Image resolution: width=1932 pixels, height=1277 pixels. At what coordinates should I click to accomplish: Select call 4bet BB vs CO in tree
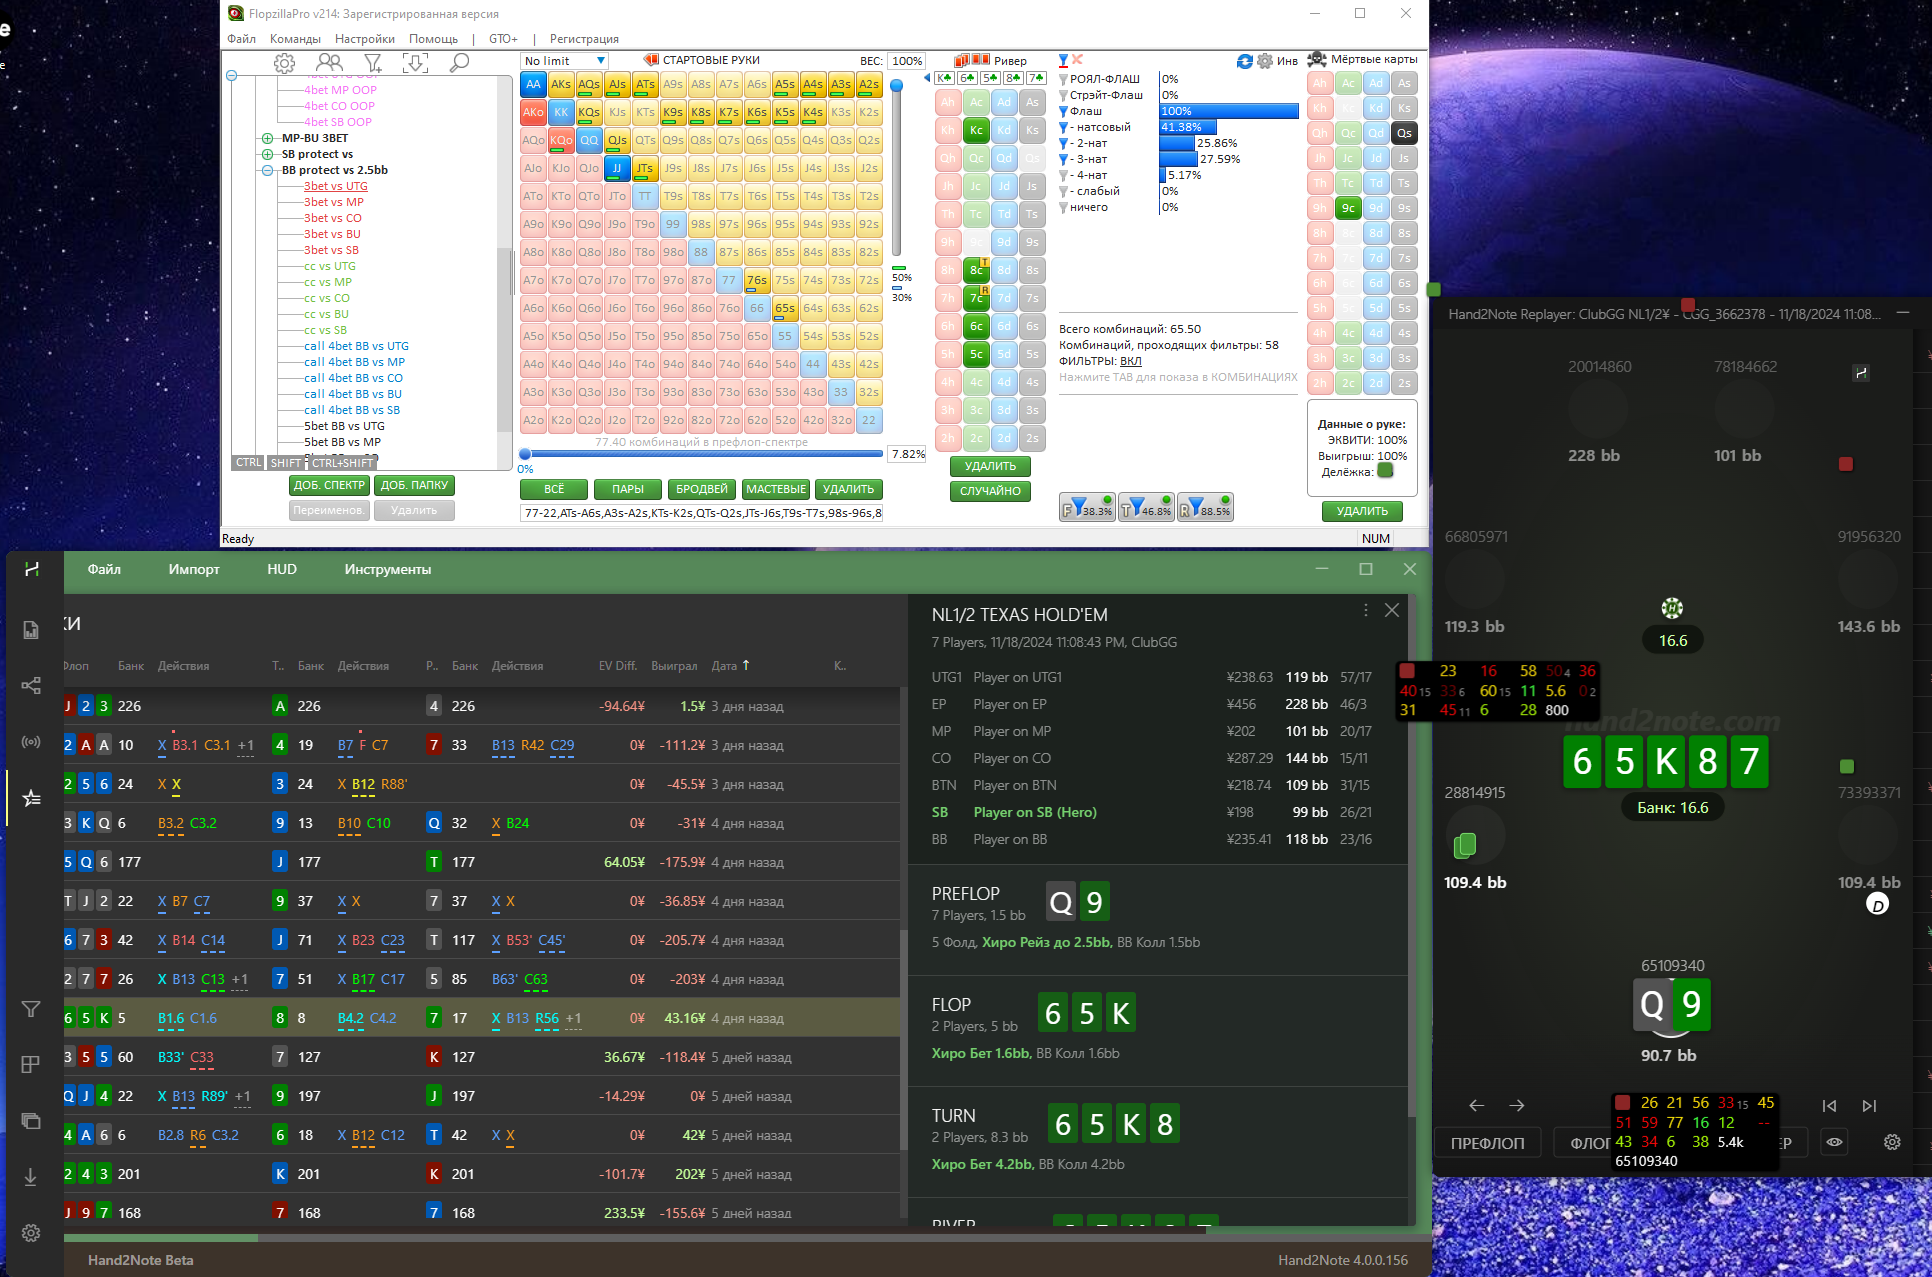[x=353, y=378]
